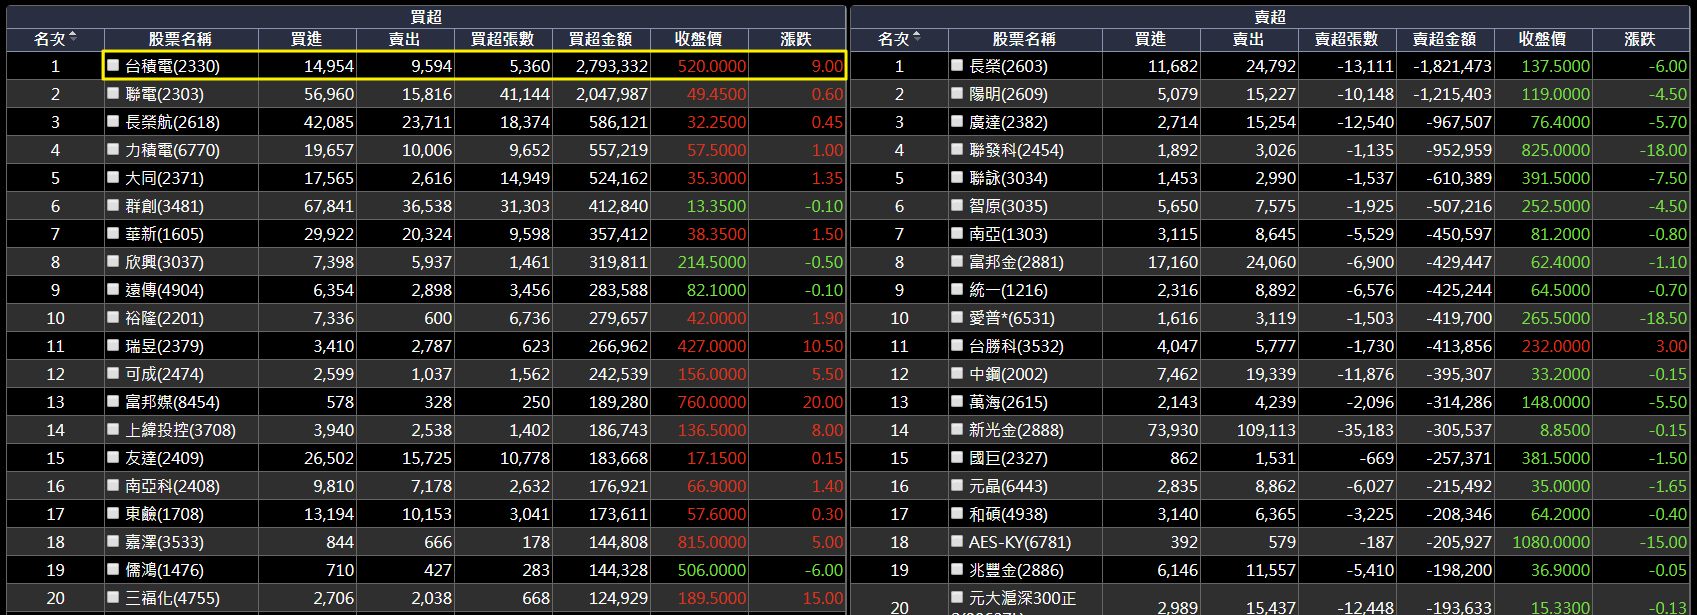This screenshot has height=615, width=1697.
Task: Sort by 賣超張數 column header
Action: click(1347, 39)
